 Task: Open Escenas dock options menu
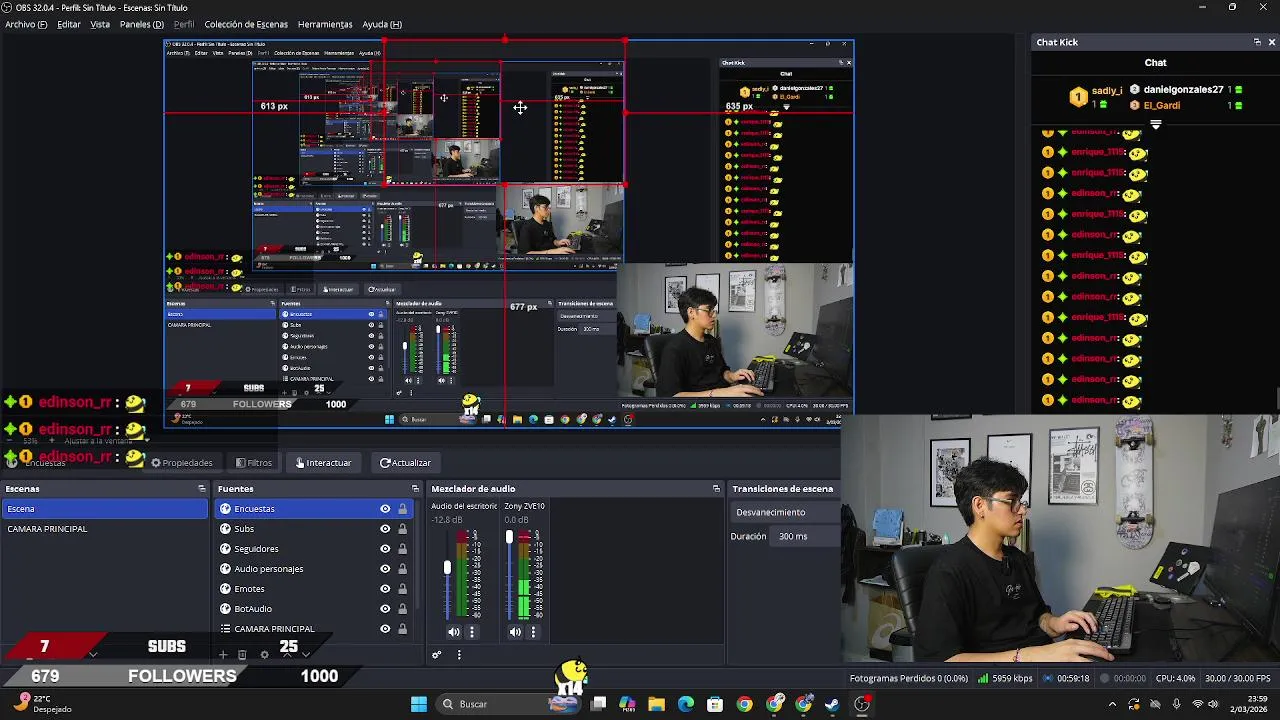pos(202,489)
